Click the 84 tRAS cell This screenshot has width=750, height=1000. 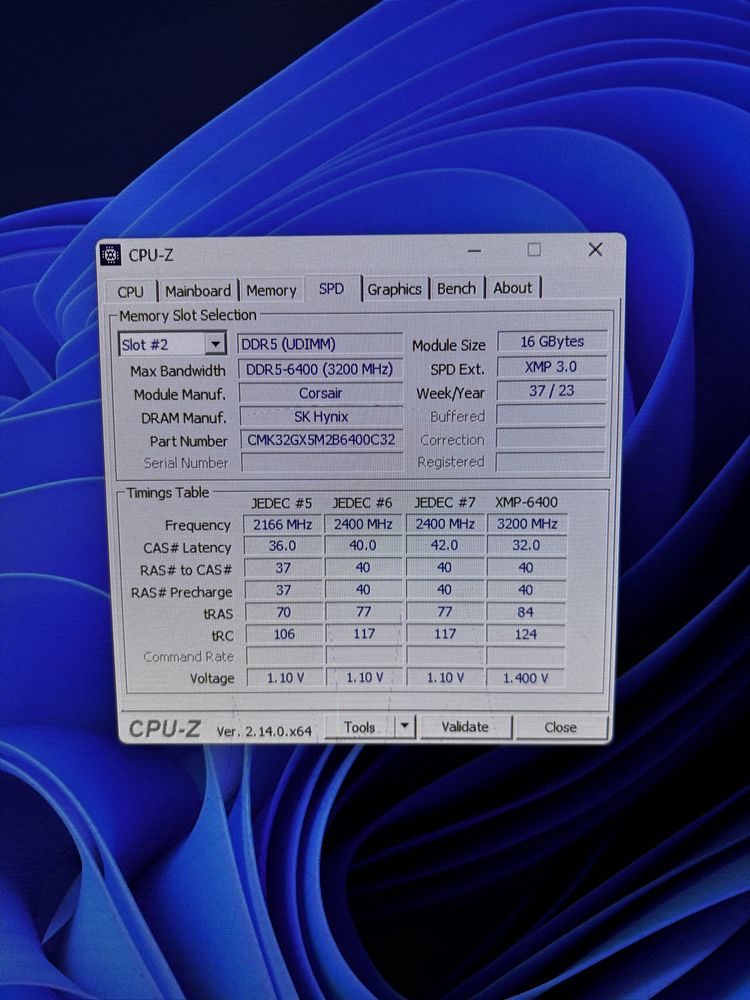pos(526,612)
